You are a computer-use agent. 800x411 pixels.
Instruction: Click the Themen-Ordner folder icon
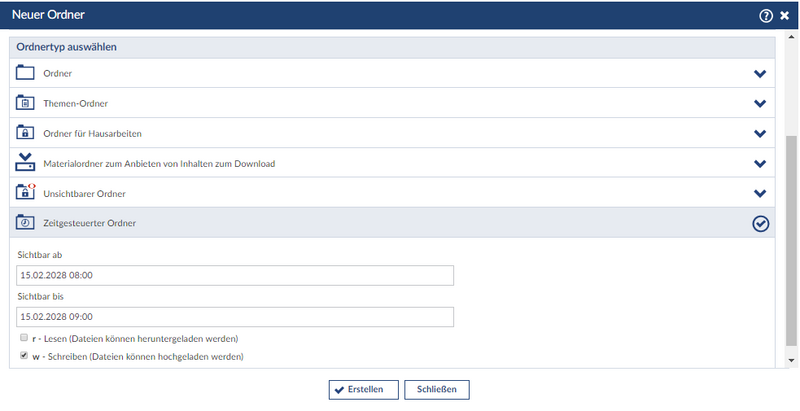[25, 103]
